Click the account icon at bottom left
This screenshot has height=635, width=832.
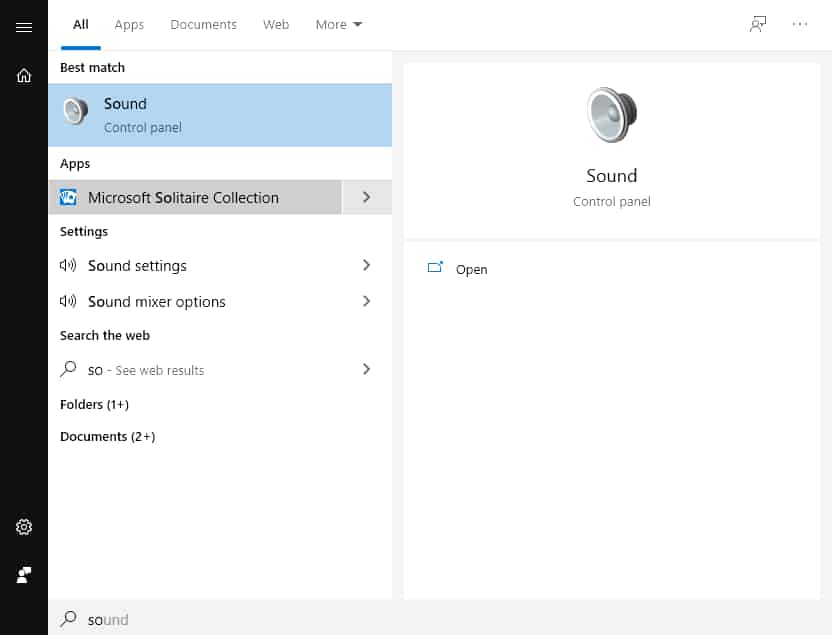24,575
